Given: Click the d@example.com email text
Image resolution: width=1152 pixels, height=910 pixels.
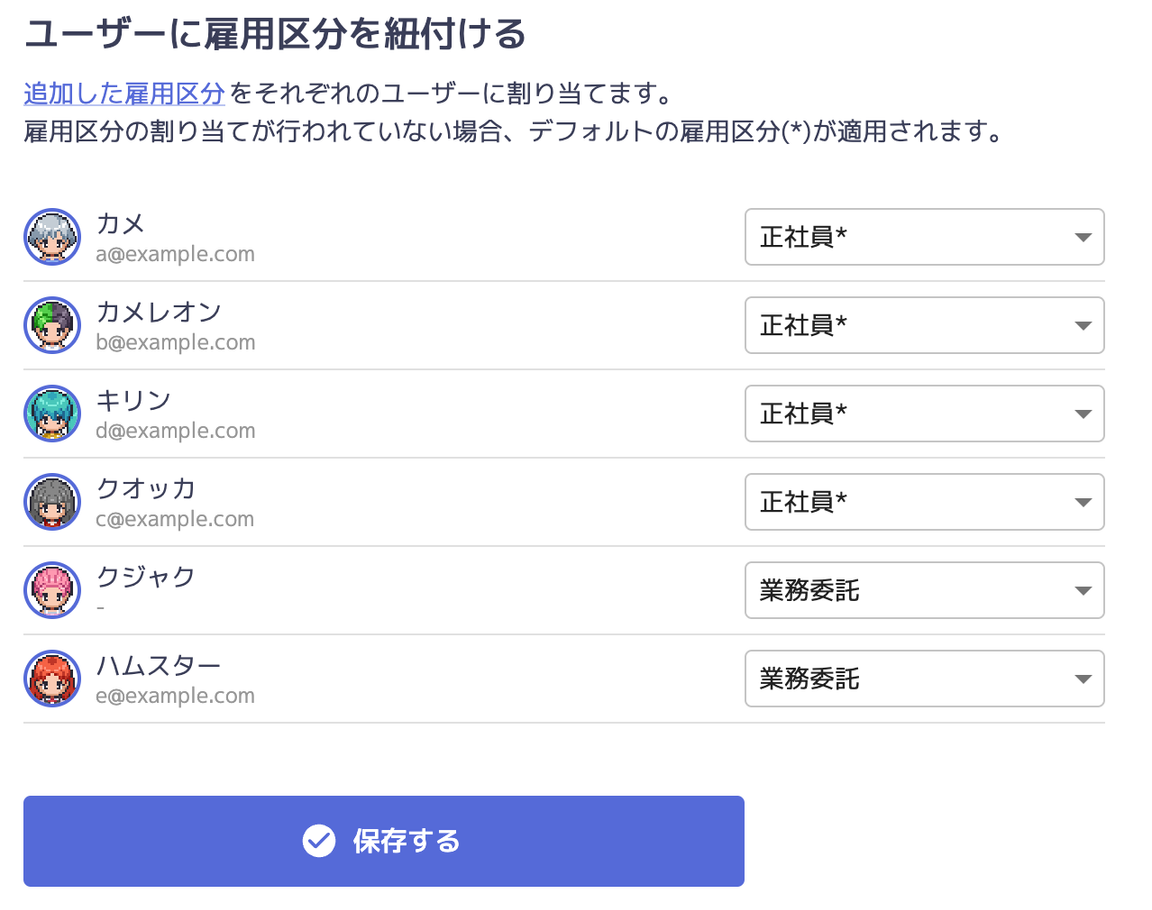Looking at the screenshot, I should click(176, 430).
